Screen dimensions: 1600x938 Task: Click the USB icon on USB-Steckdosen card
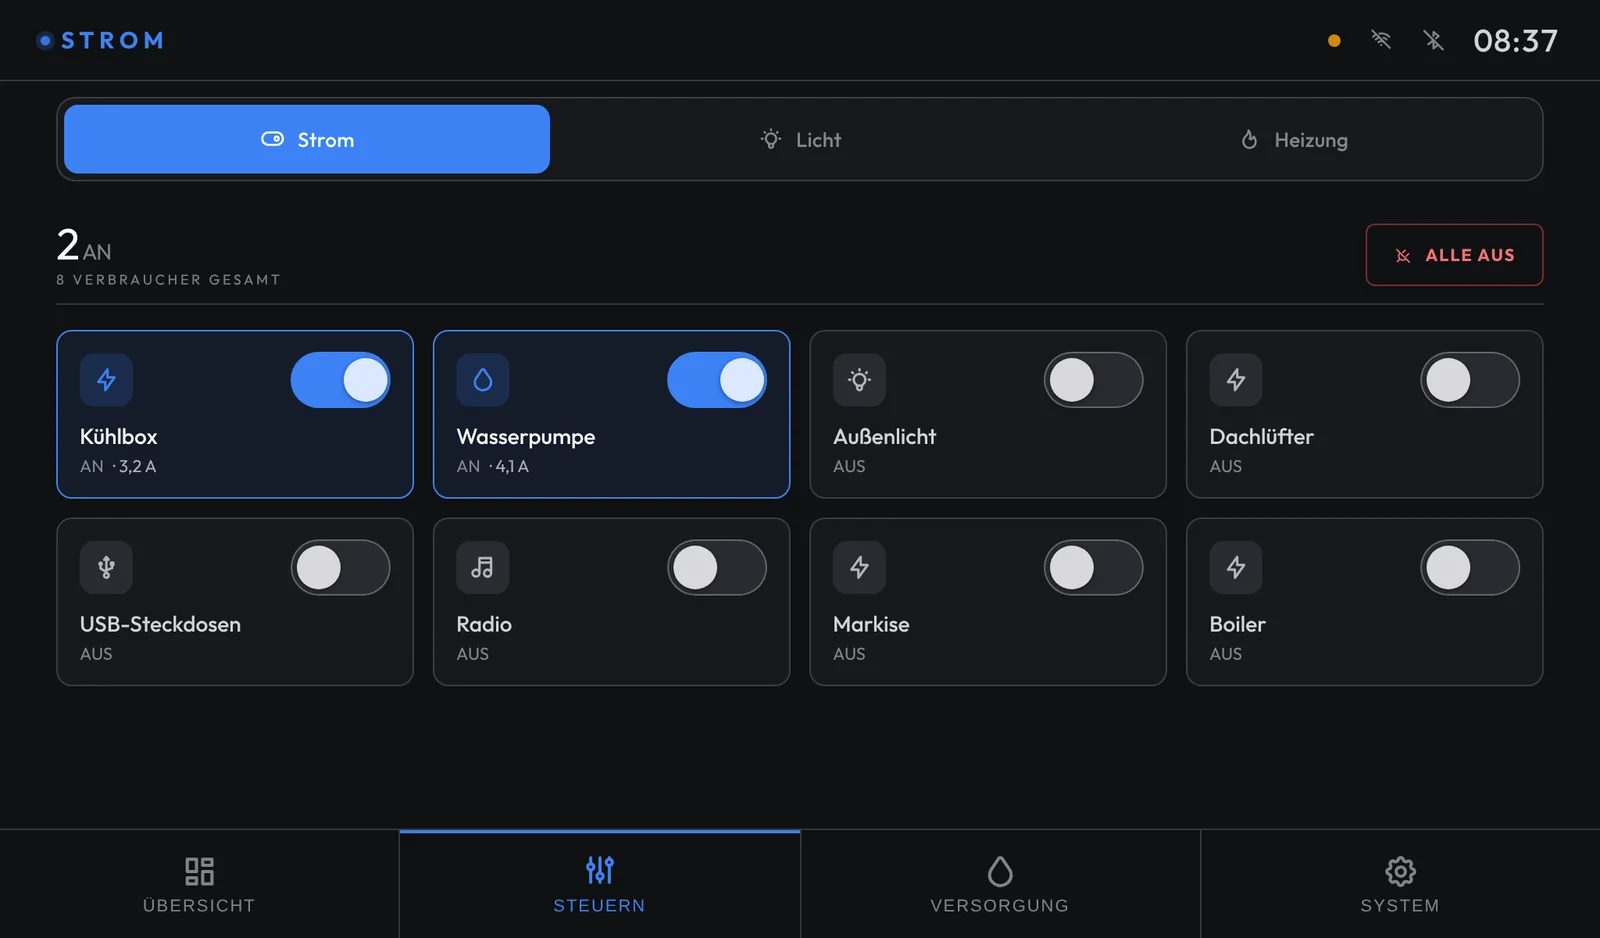(x=106, y=567)
